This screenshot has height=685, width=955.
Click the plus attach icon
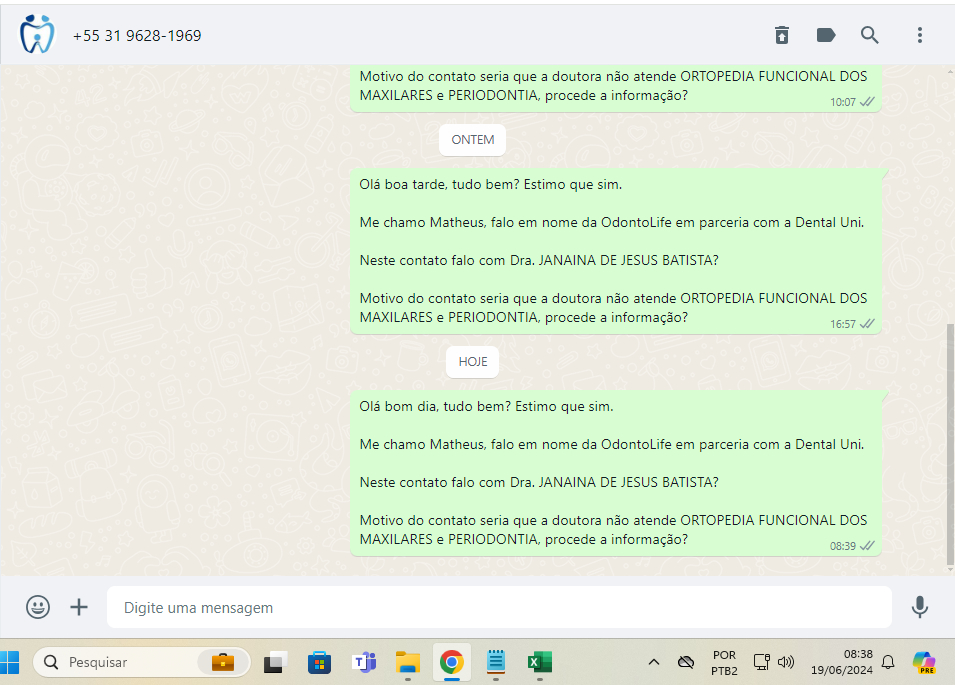pyautogui.click(x=79, y=607)
